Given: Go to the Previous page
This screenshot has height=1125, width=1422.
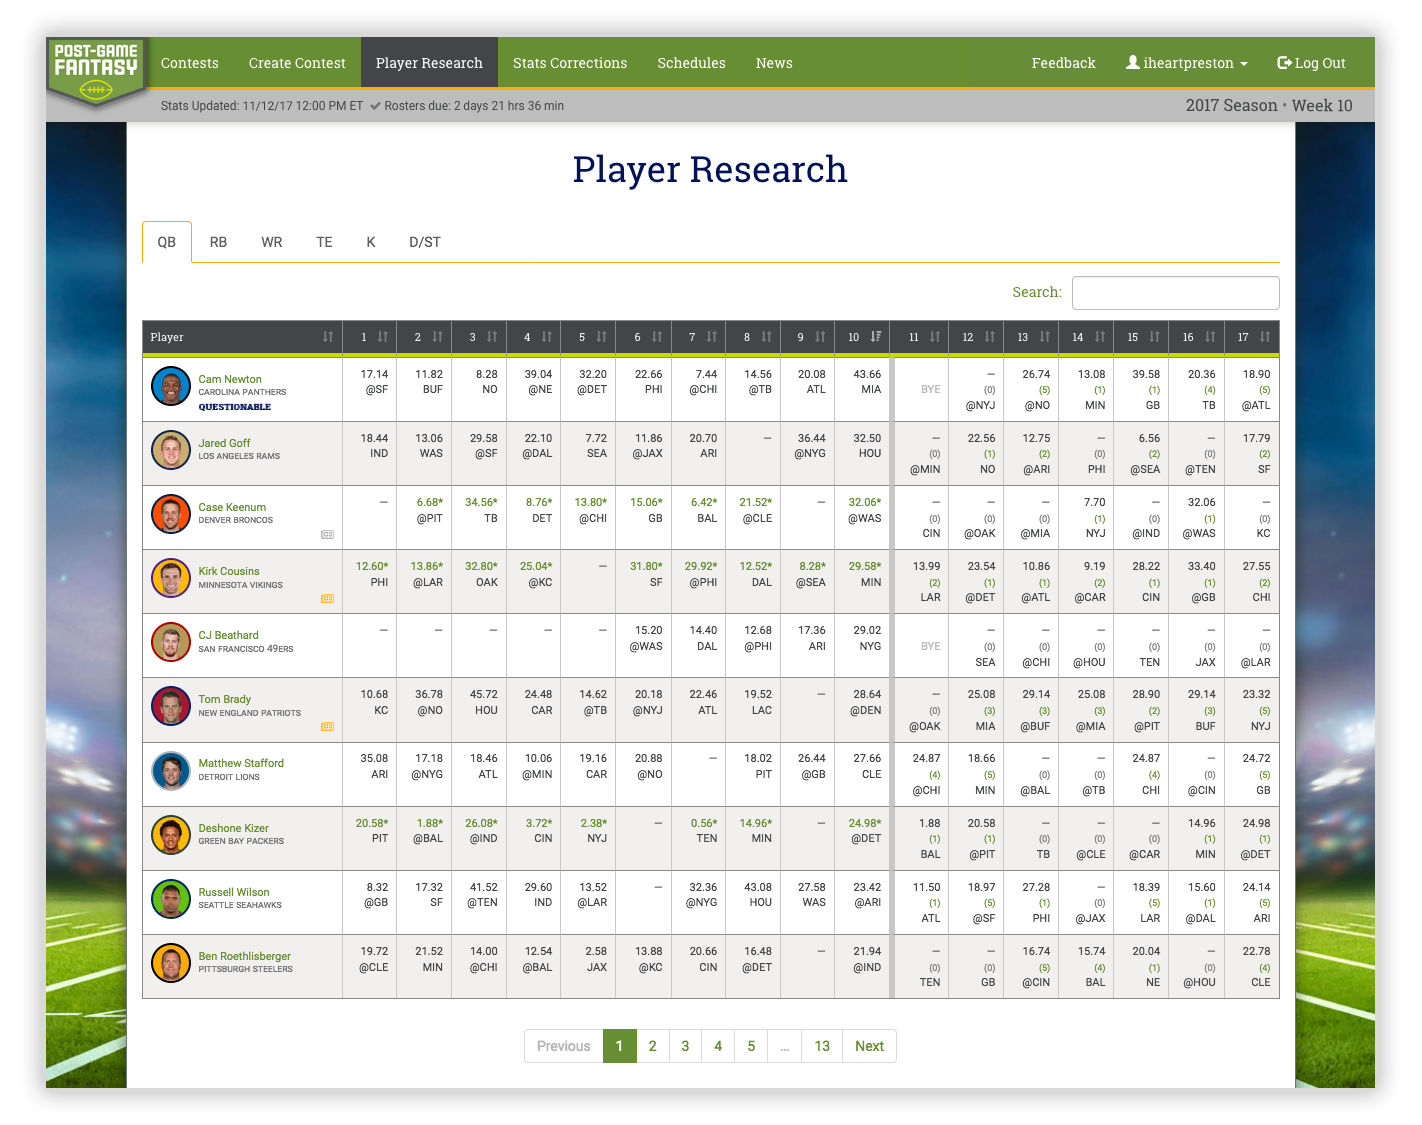Looking at the screenshot, I should [x=564, y=1046].
